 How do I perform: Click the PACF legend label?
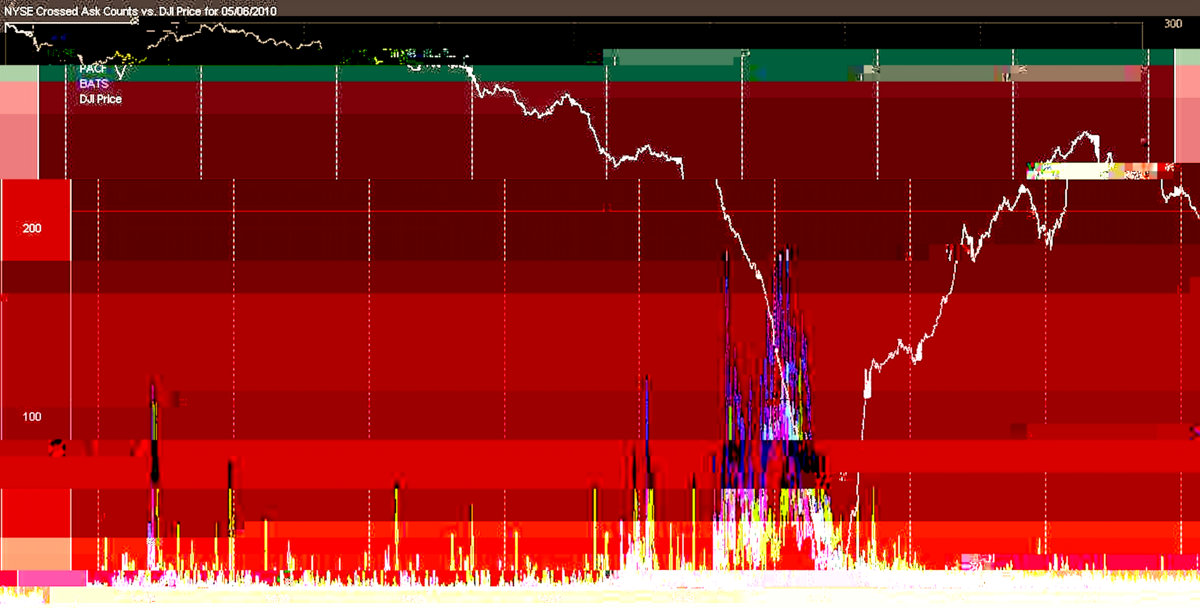point(93,70)
